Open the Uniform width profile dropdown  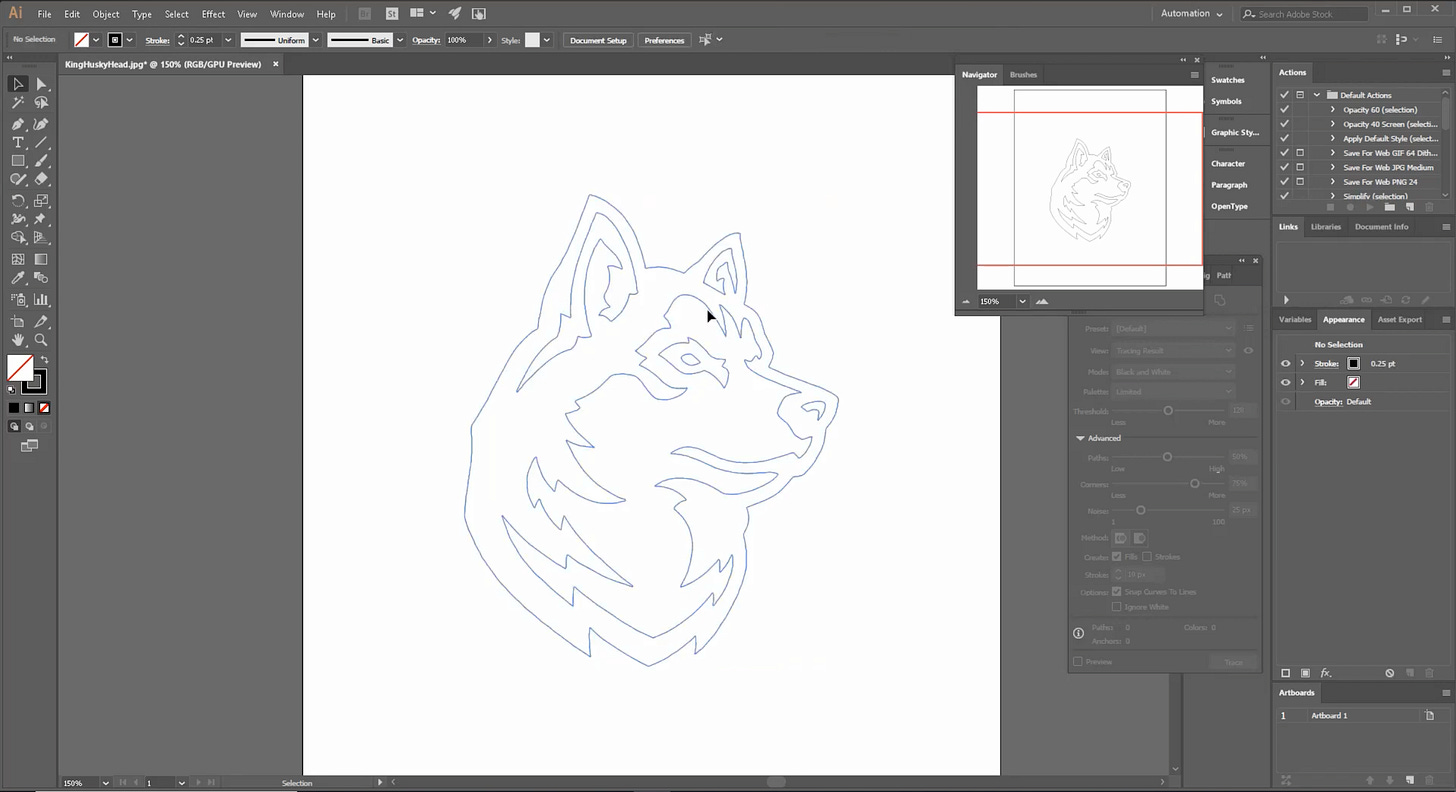click(x=315, y=40)
